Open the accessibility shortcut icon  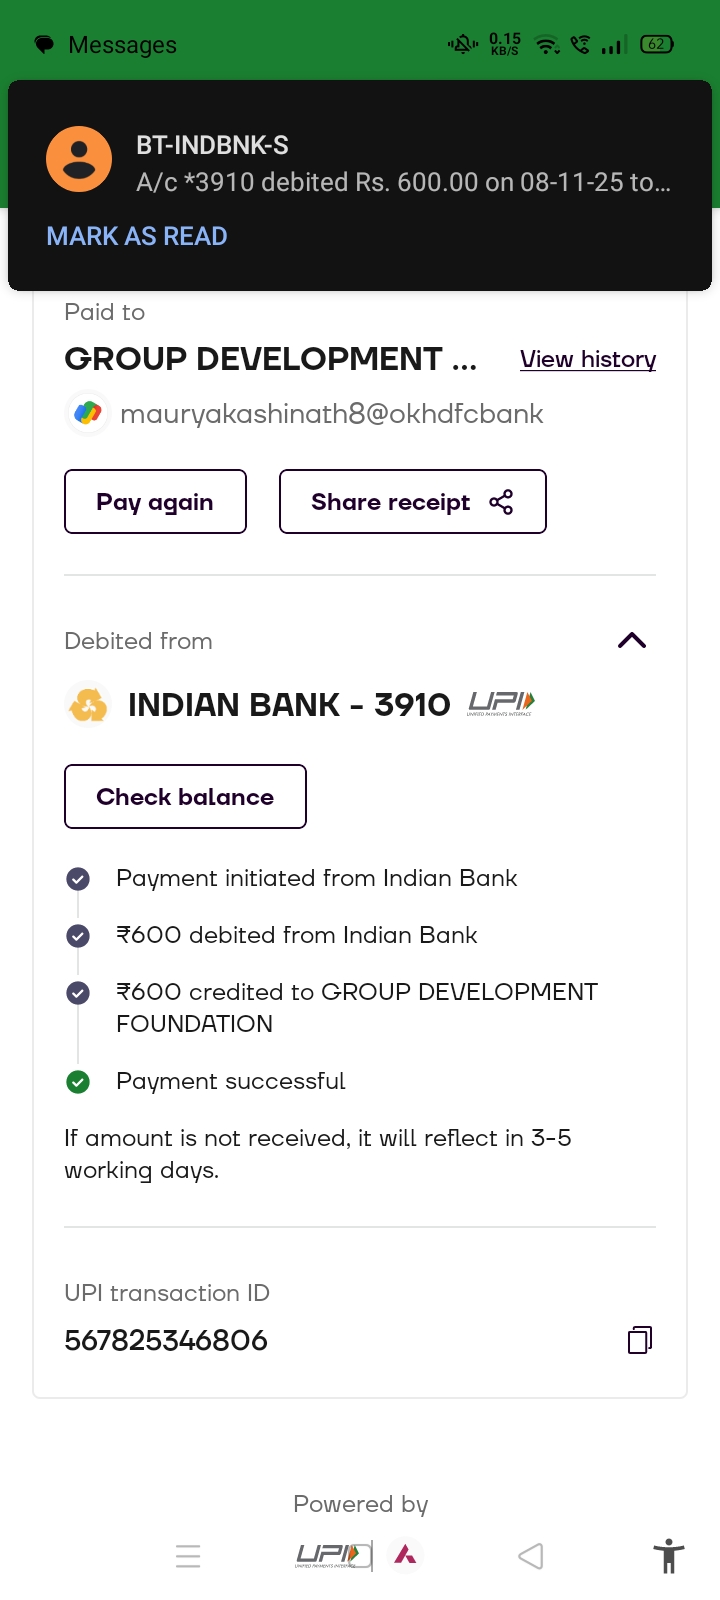pyautogui.click(x=668, y=1557)
